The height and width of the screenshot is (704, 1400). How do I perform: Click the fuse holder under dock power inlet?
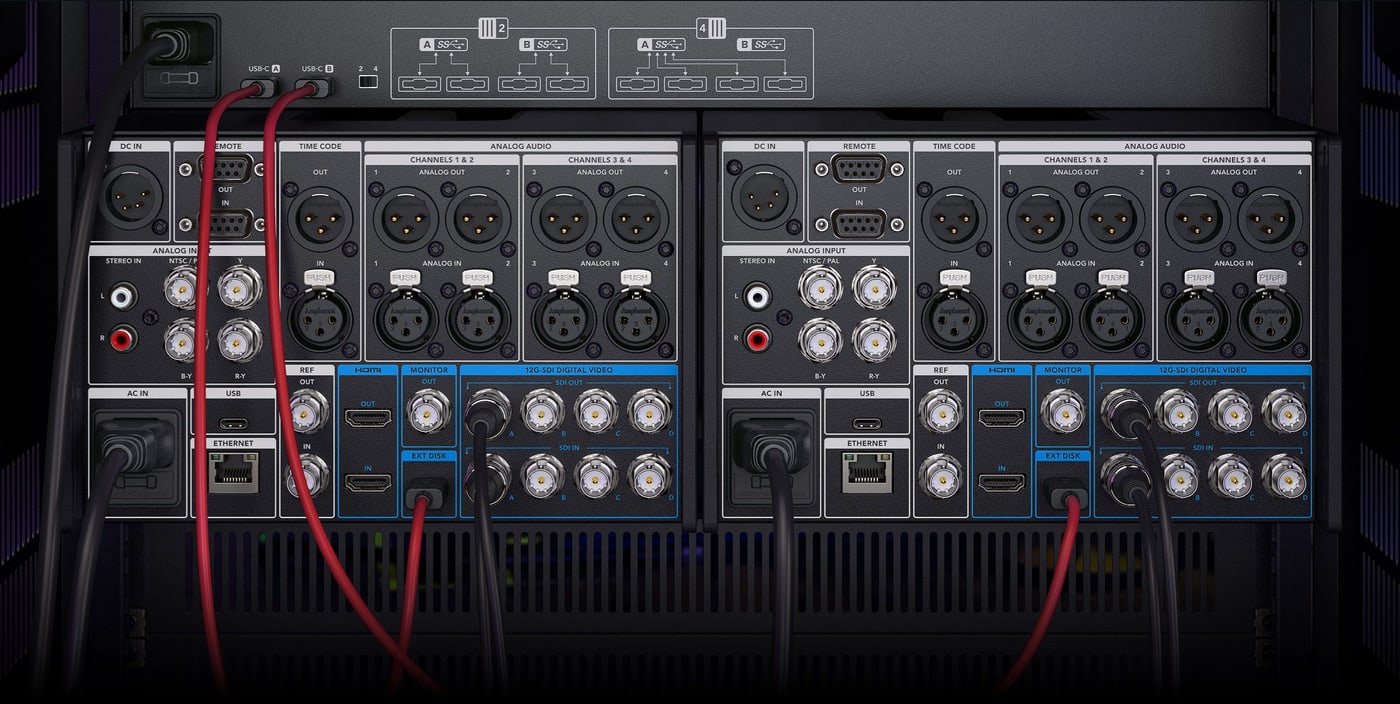click(x=178, y=78)
